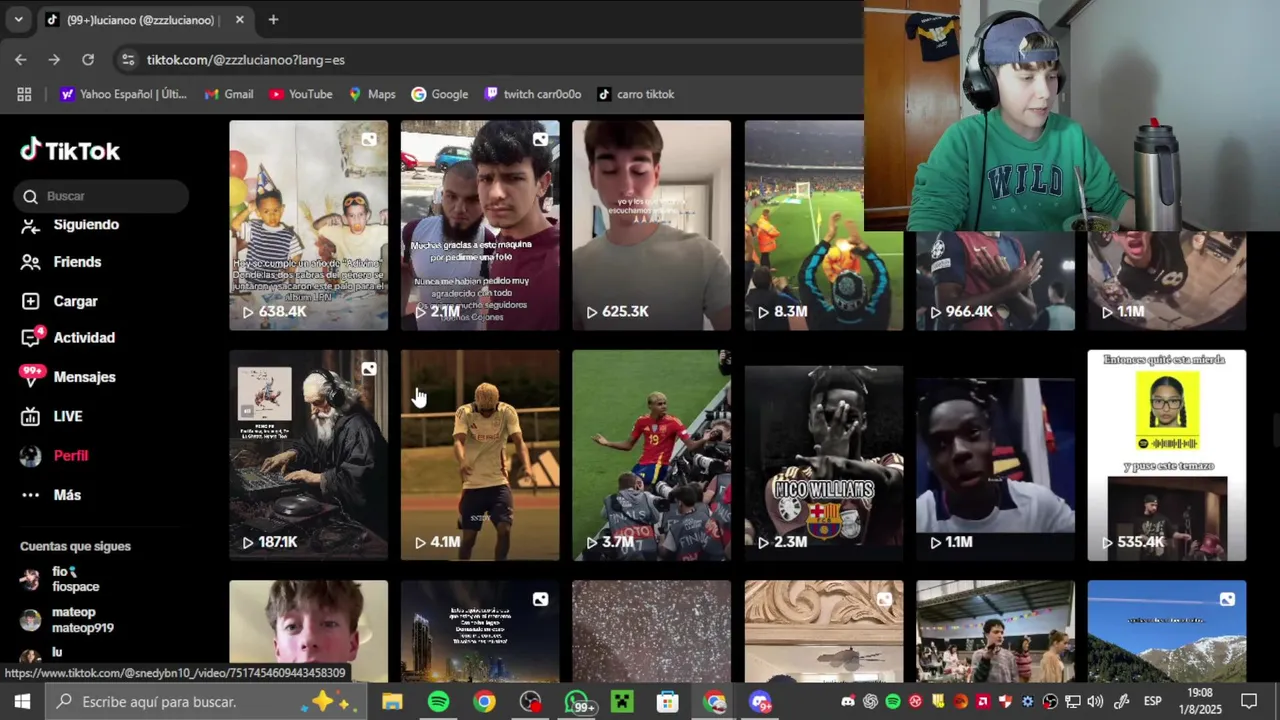Click the volume speaker tray icon
This screenshot has height=720, width=1280.
pyautogui.click(x=1095, y=702)
